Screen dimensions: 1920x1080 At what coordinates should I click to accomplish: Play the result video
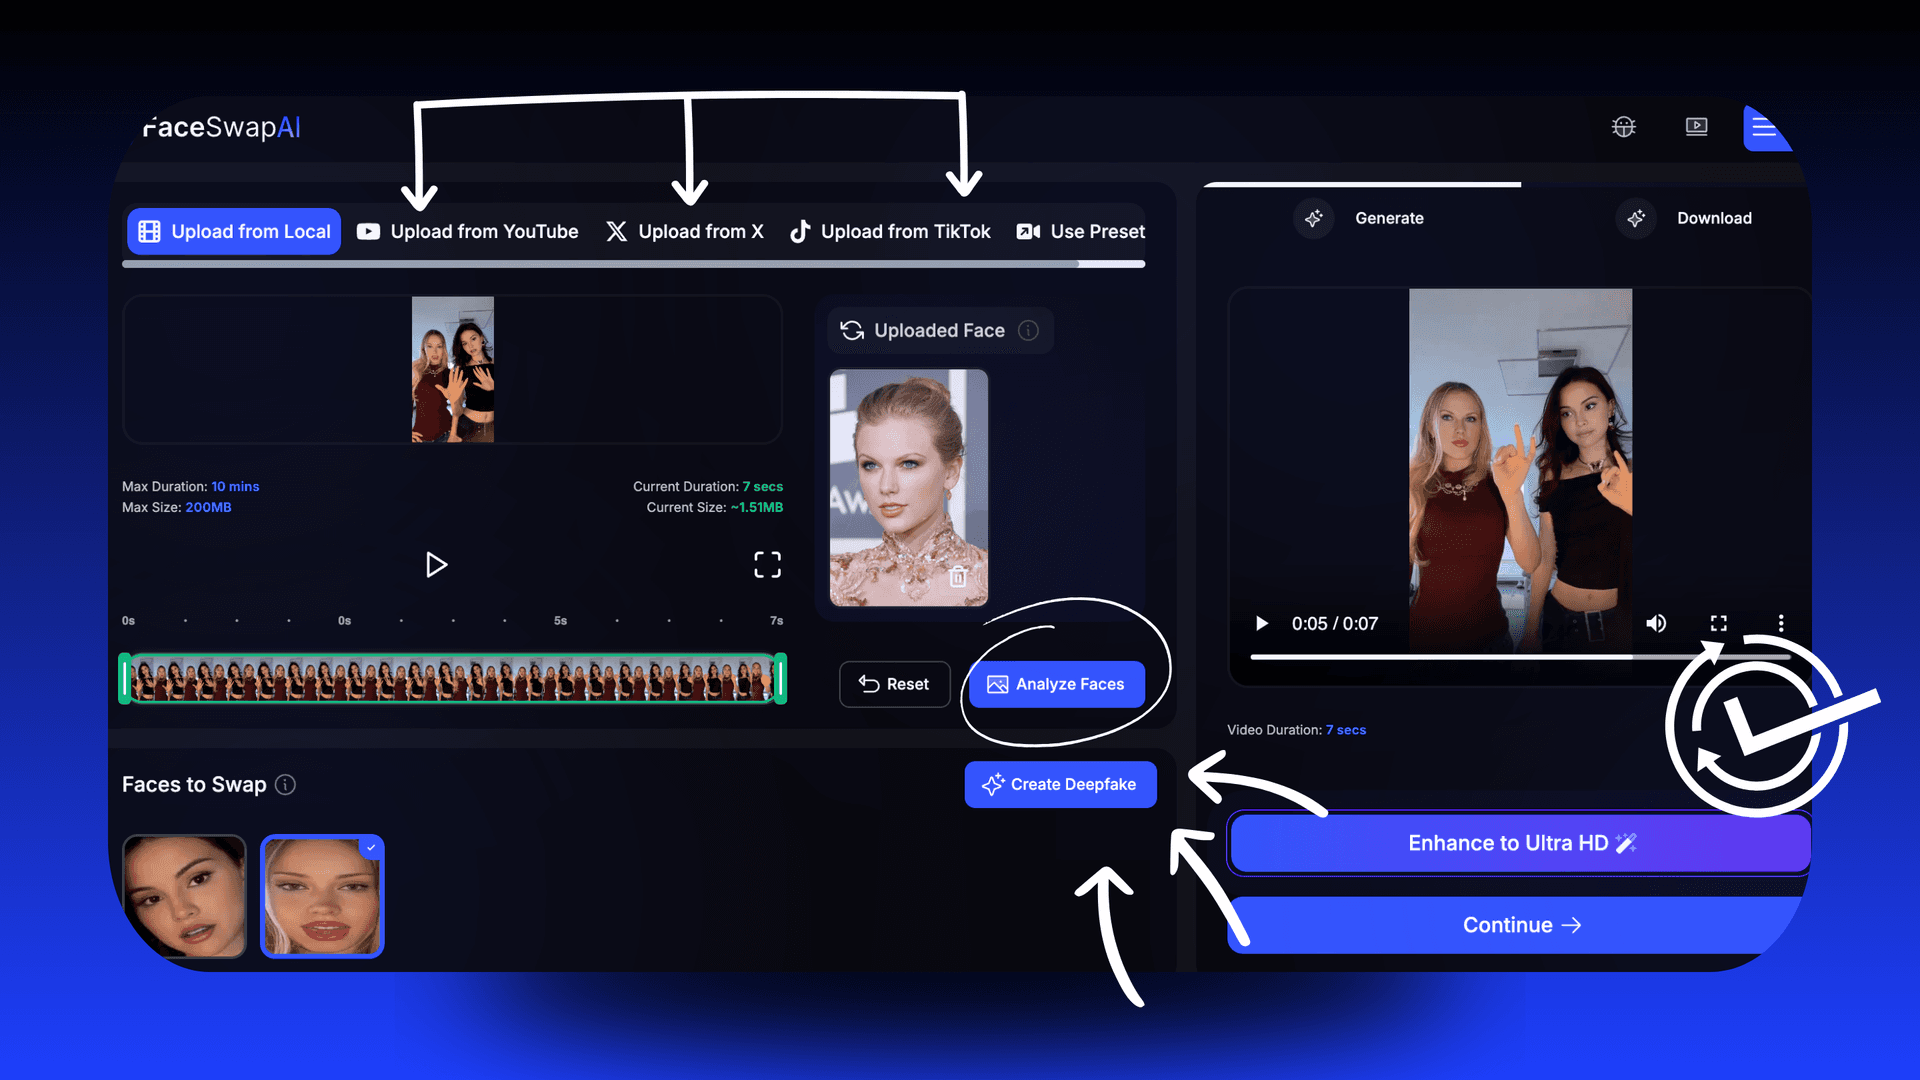(x=1262, y=623)
